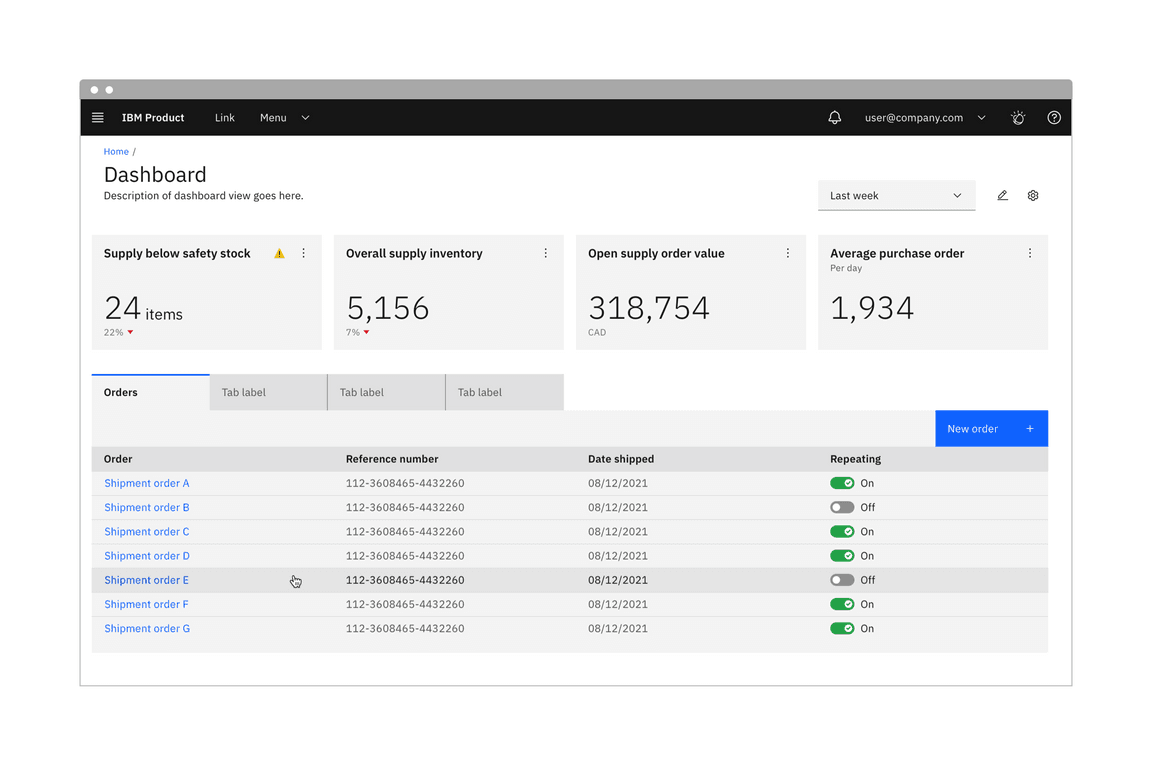Open the Shipment order C link
The height and width of the screenshot is (767, 1152).
147,532
